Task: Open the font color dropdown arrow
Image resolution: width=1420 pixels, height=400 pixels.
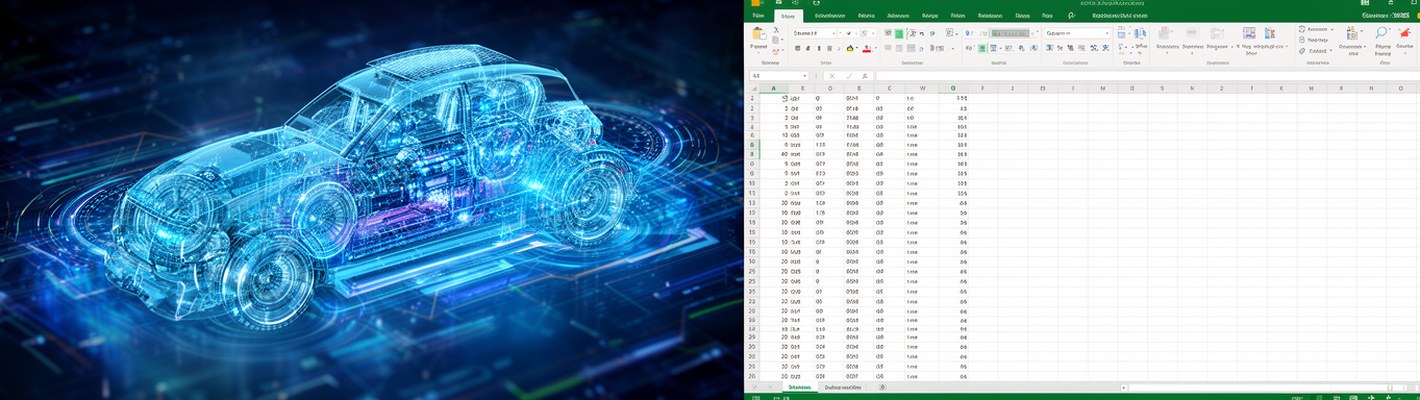Action: coord(874,48)
